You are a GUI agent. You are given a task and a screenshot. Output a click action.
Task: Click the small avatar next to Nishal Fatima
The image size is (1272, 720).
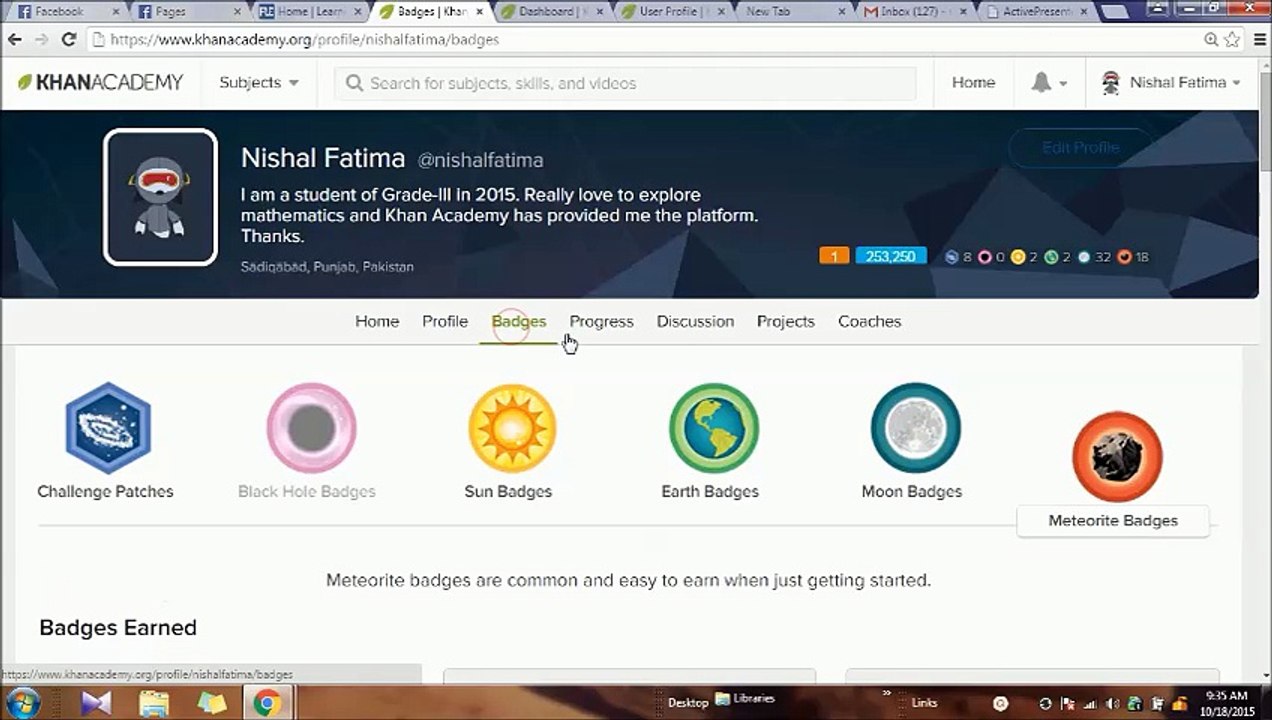click(x=1110, y=83)
